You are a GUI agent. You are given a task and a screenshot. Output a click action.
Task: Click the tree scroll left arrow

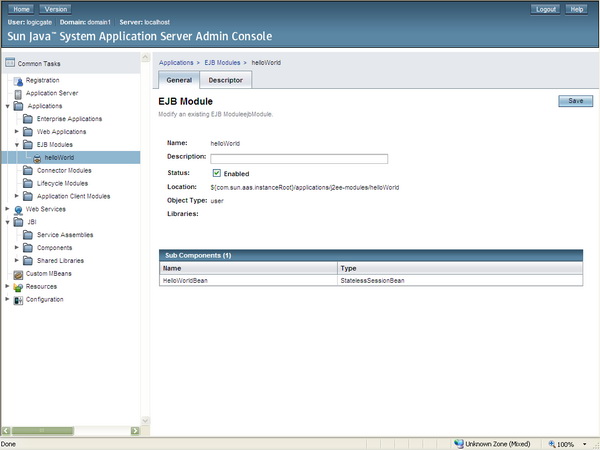point(6,431)
